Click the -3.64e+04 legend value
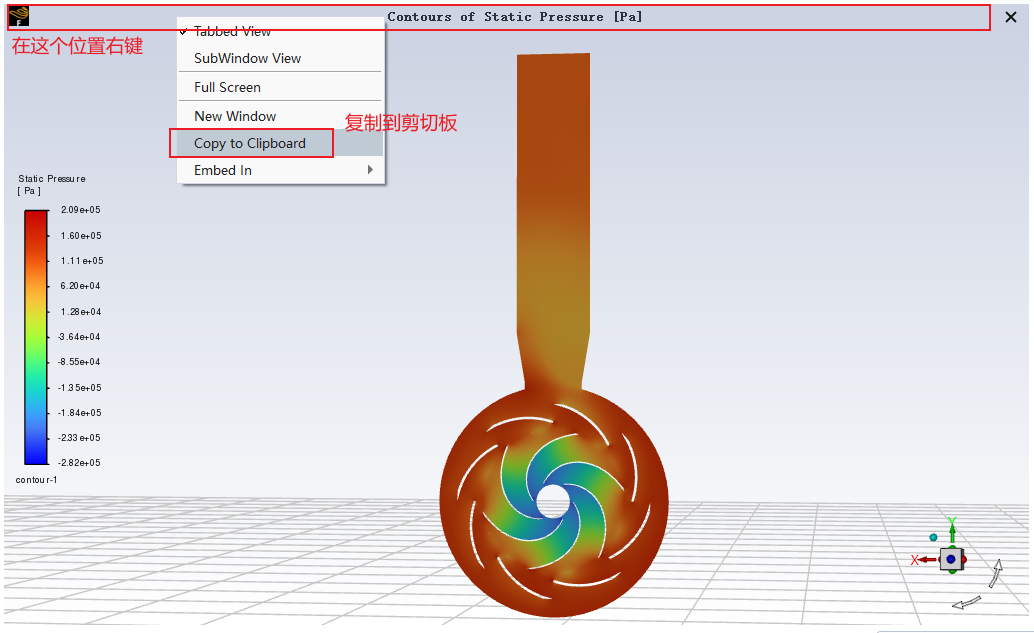Viewport: 1034px width, 633px height. pyautogui.click(x=79, y=336)
